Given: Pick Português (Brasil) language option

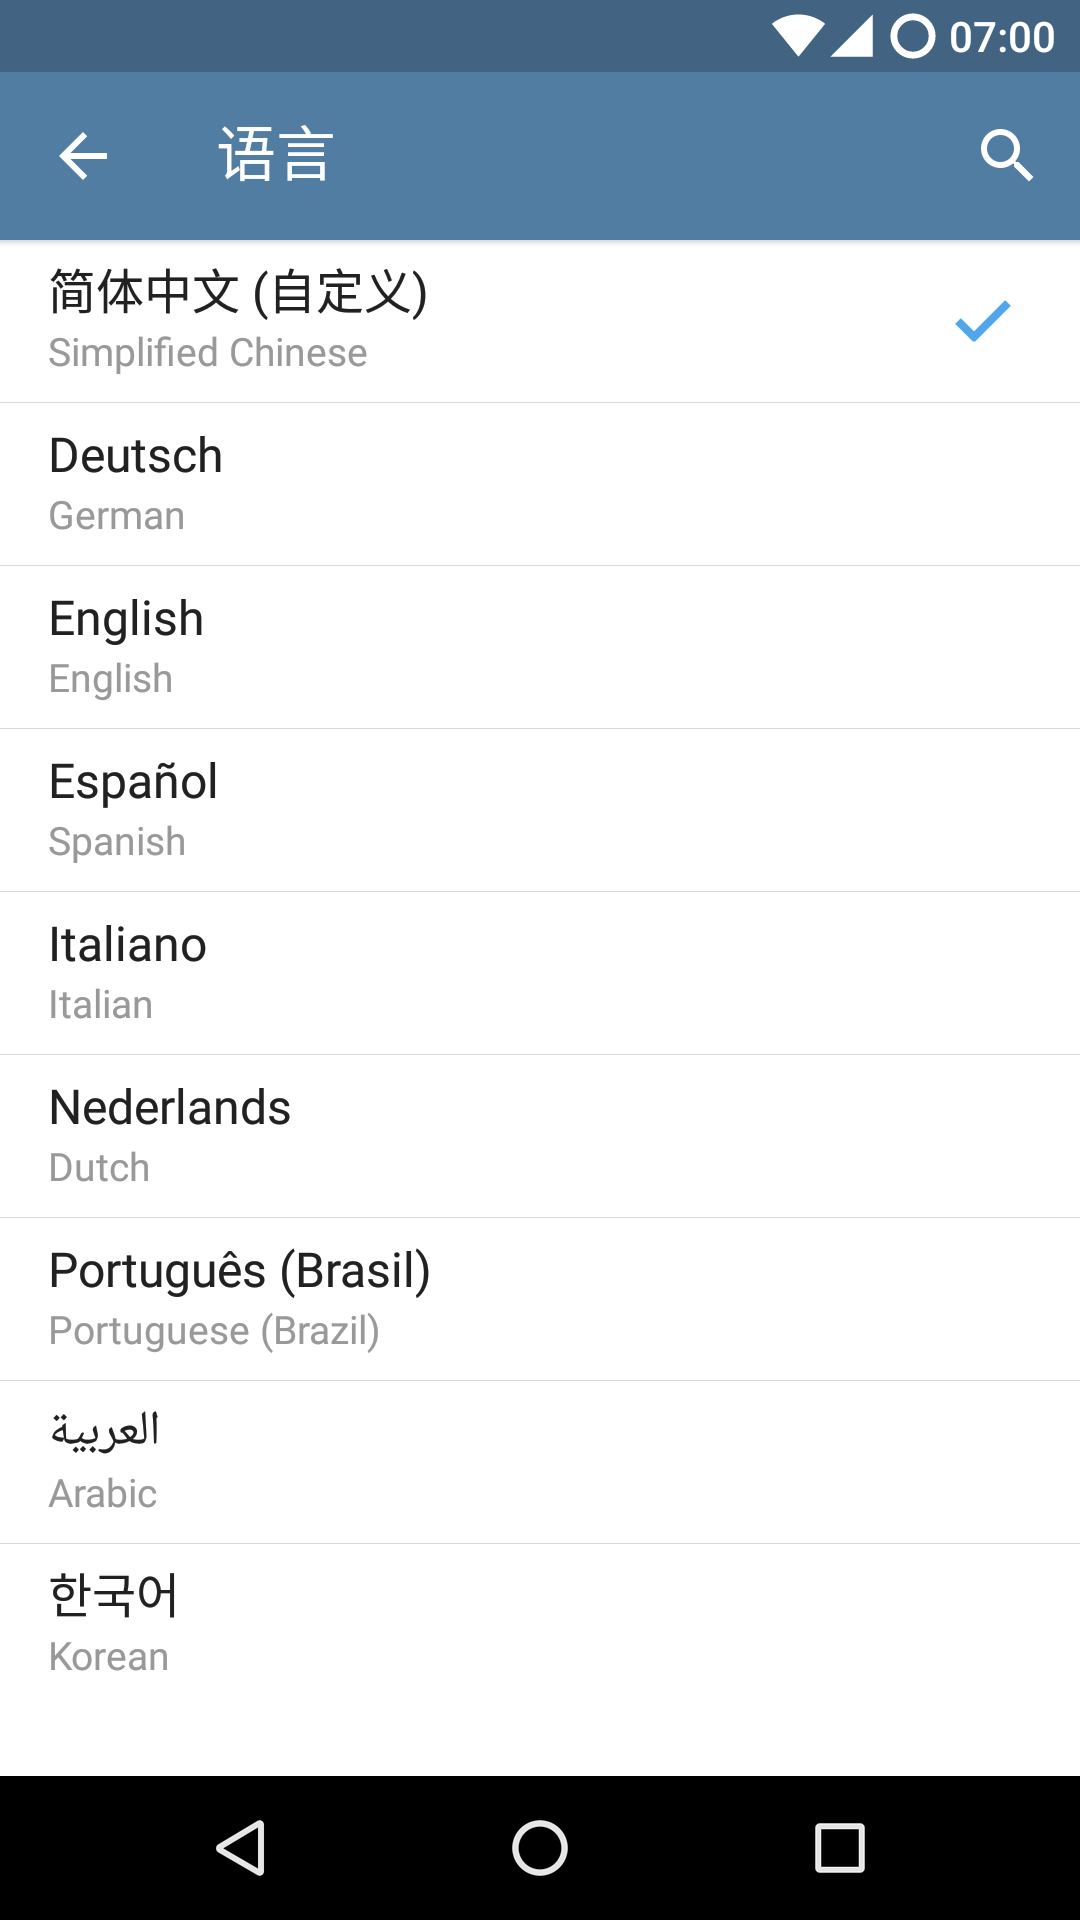Looking at the screenshot, I should tap(540, 1299).
